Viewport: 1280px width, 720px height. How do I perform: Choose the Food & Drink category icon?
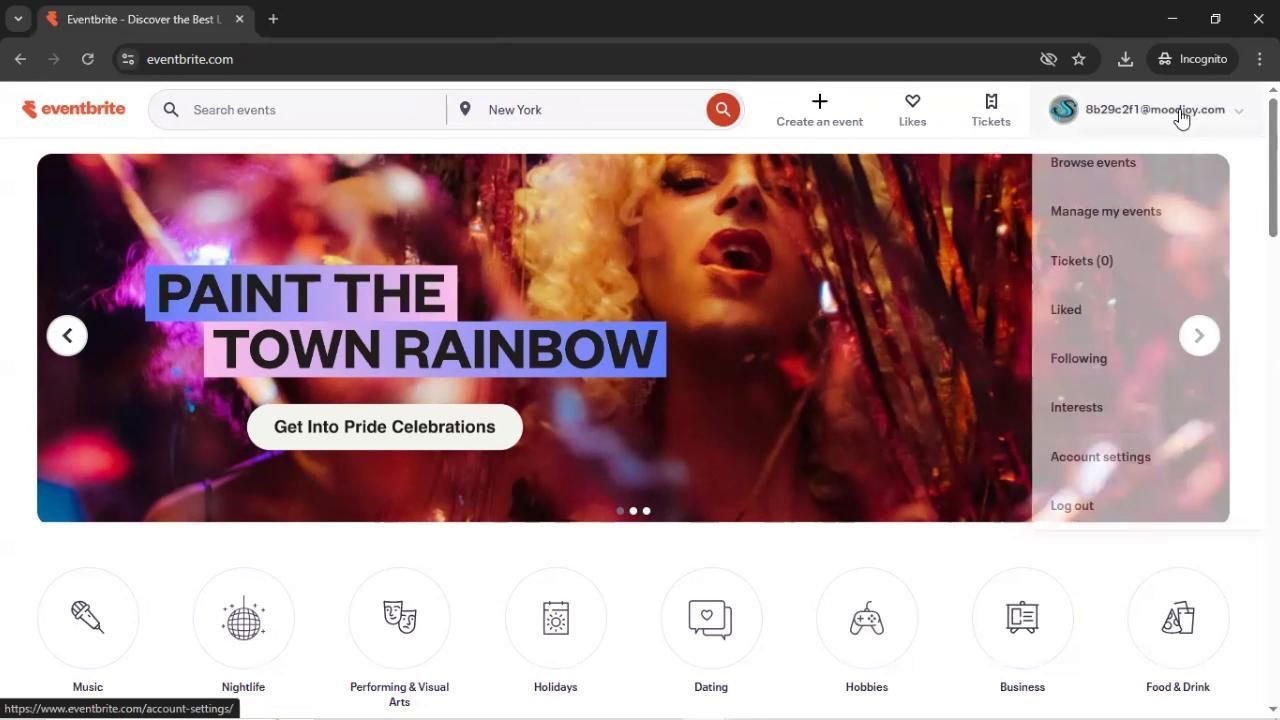pyautogui.click(x=1178, y=618)
